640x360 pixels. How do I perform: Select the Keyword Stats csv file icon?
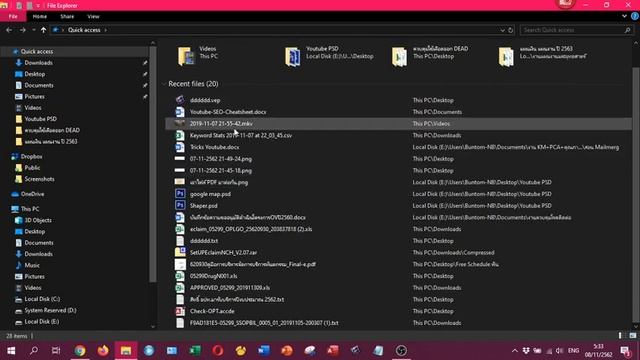[x=180, y=135]
